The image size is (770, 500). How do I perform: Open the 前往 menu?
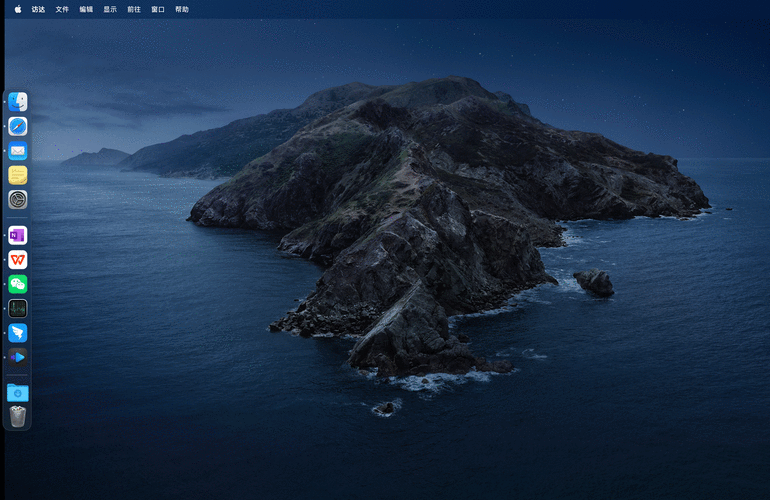(x=134, y=9)
